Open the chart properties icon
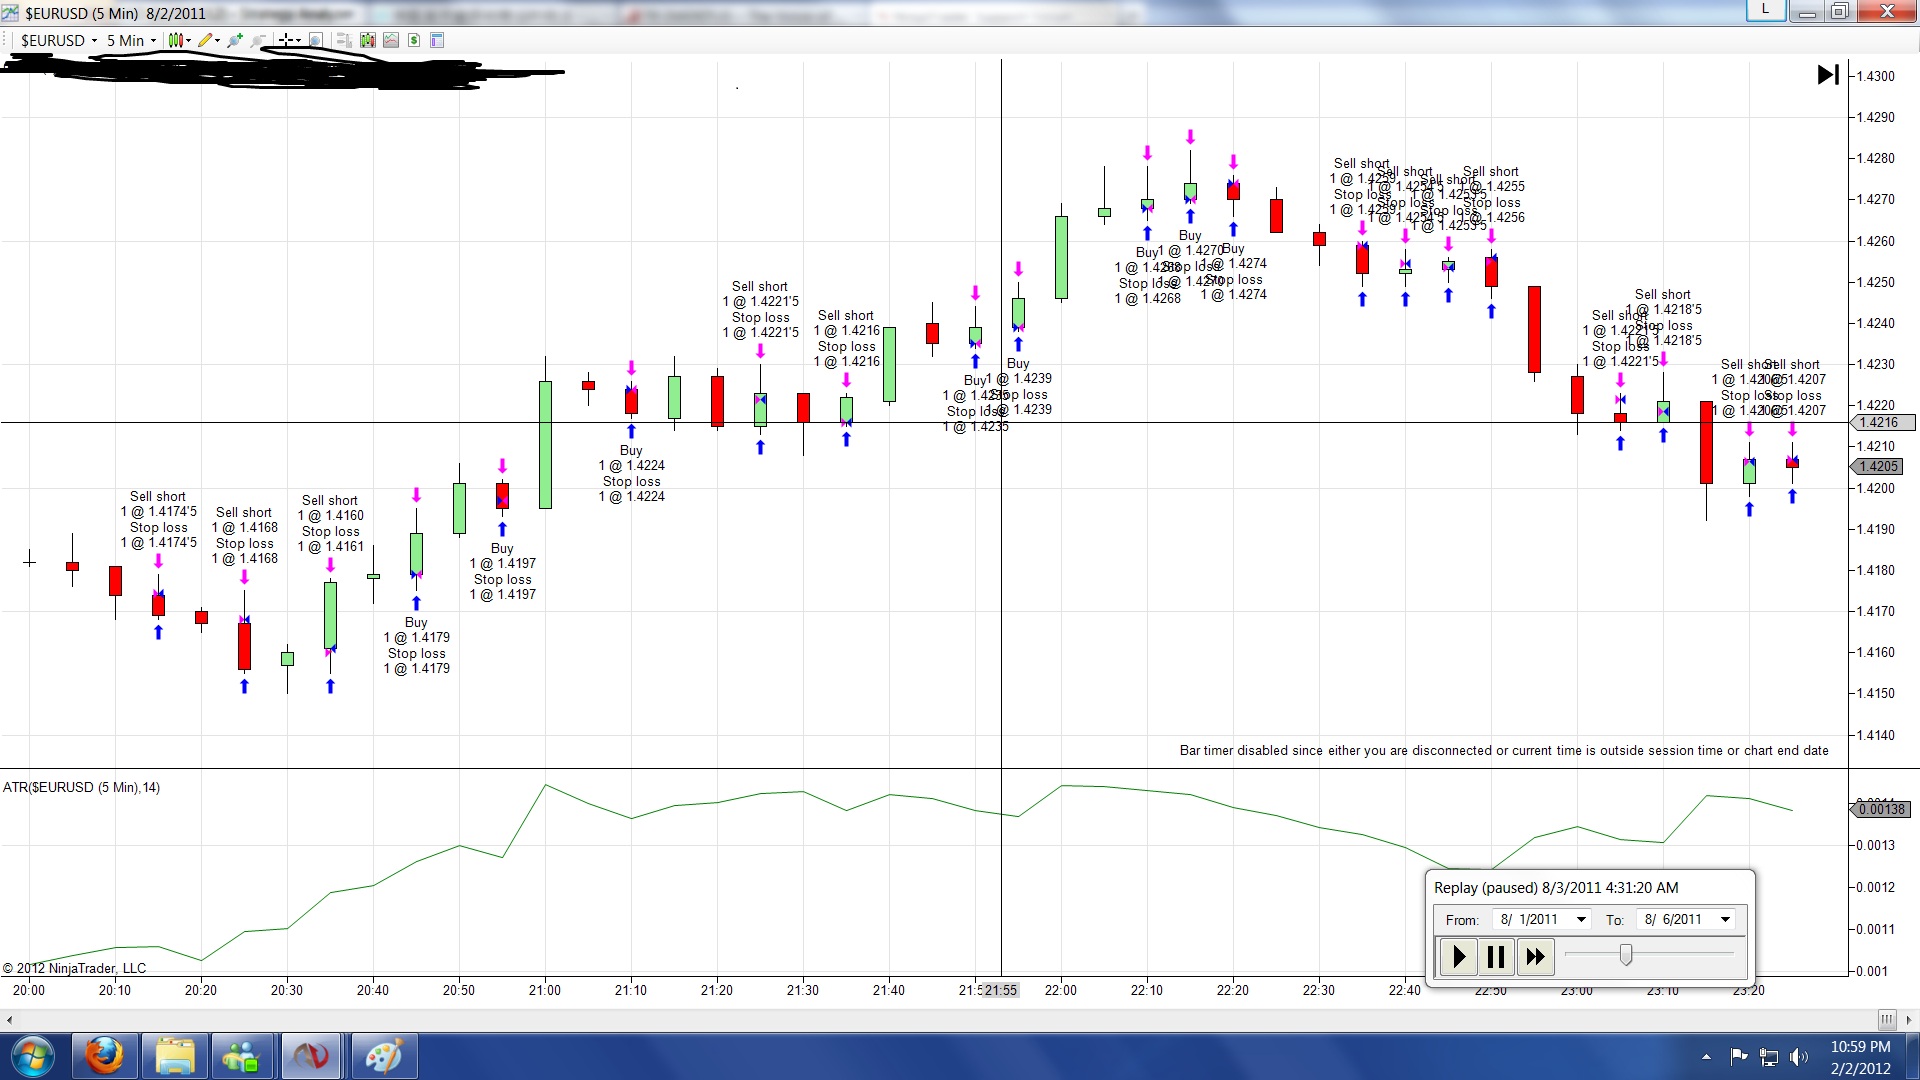This screenshot has width=1920, height=1080. click(437, 40)
